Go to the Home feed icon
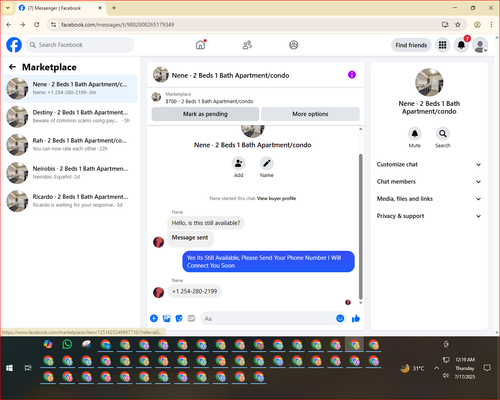The width and height of the screenshot is (500, 400). click(x=200, y=45)
